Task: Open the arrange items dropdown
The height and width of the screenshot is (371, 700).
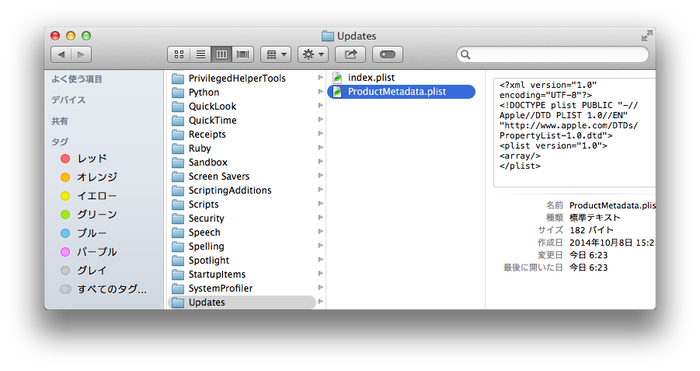Action: [x=276, y=54]
